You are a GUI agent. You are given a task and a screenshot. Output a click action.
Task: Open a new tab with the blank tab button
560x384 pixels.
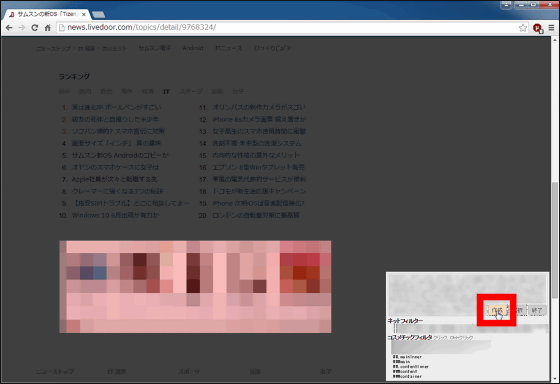click(x=98, y=15)
